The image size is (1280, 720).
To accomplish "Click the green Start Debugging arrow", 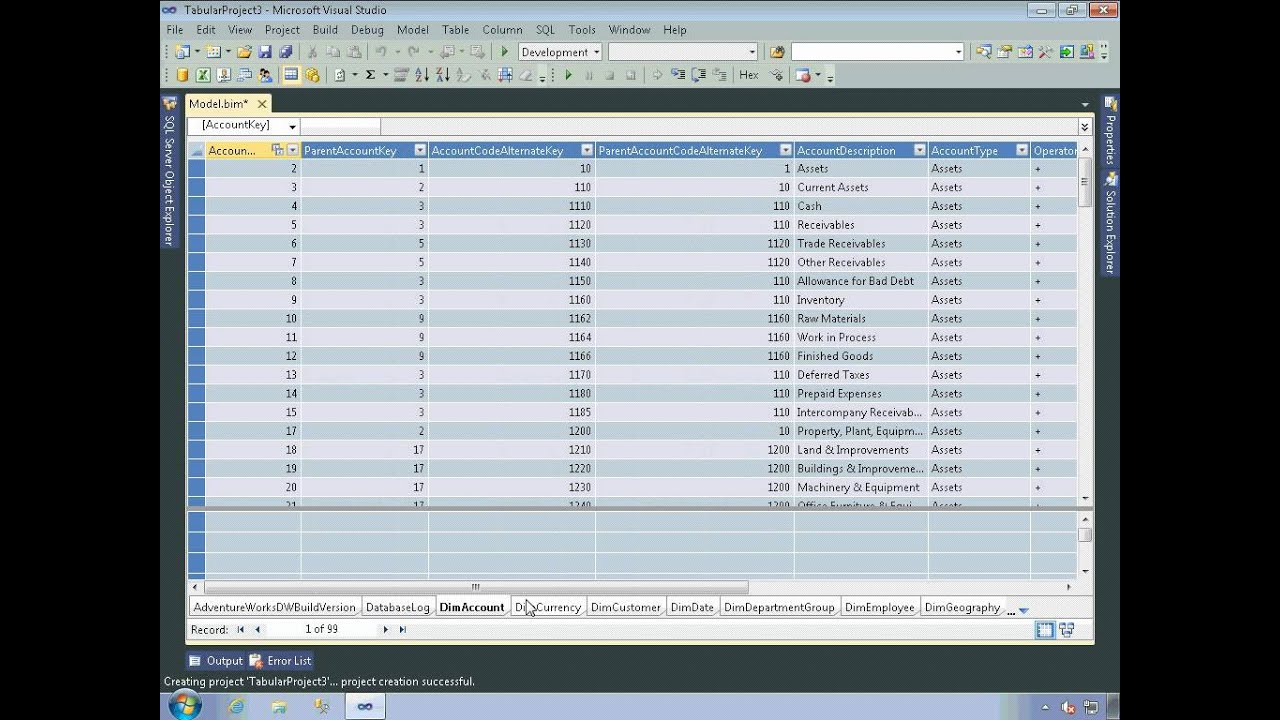I will pyautogui.click(x=504, y=52).
